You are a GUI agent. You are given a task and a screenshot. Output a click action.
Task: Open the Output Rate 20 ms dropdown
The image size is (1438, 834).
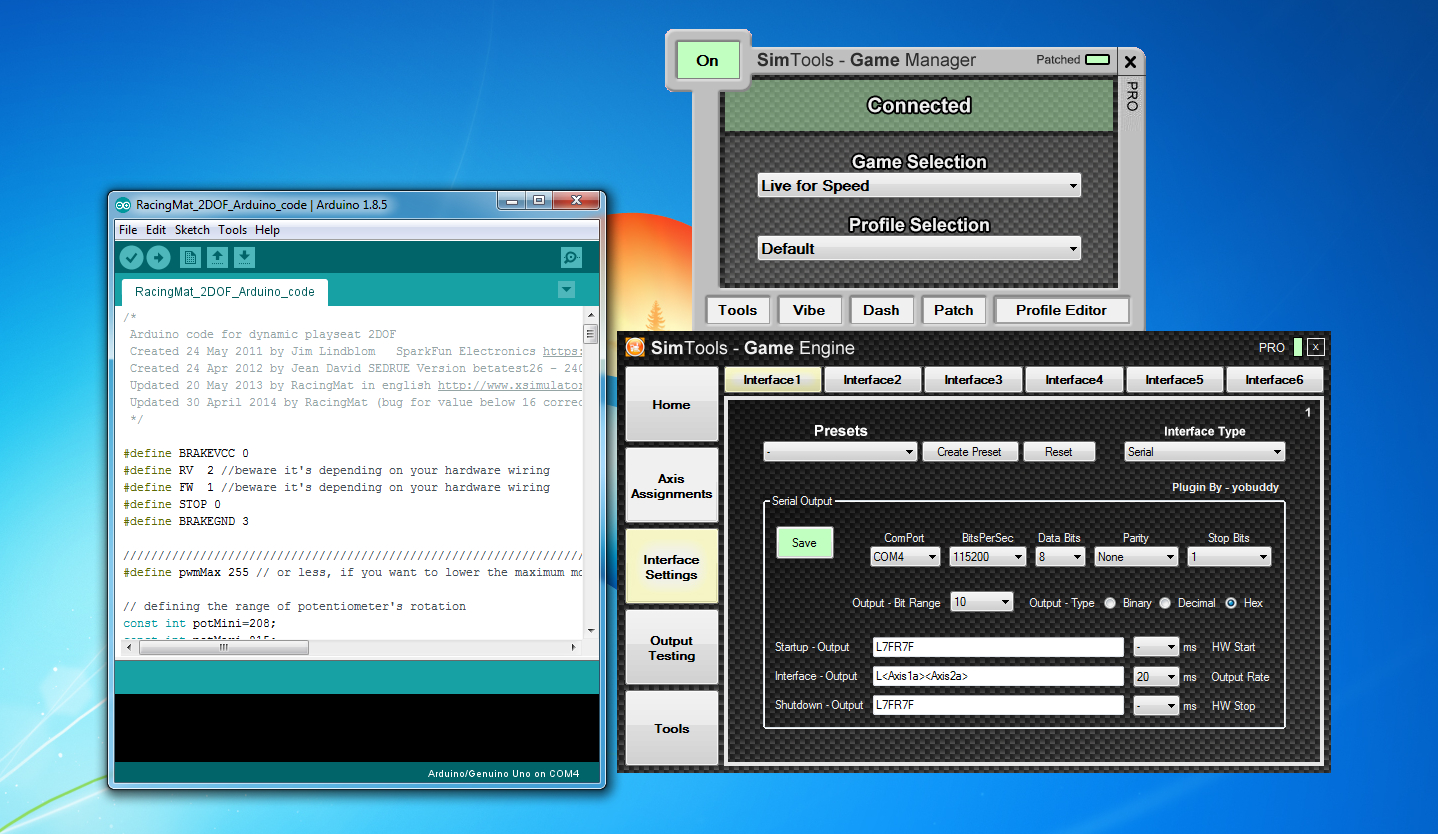(1156, 677)
